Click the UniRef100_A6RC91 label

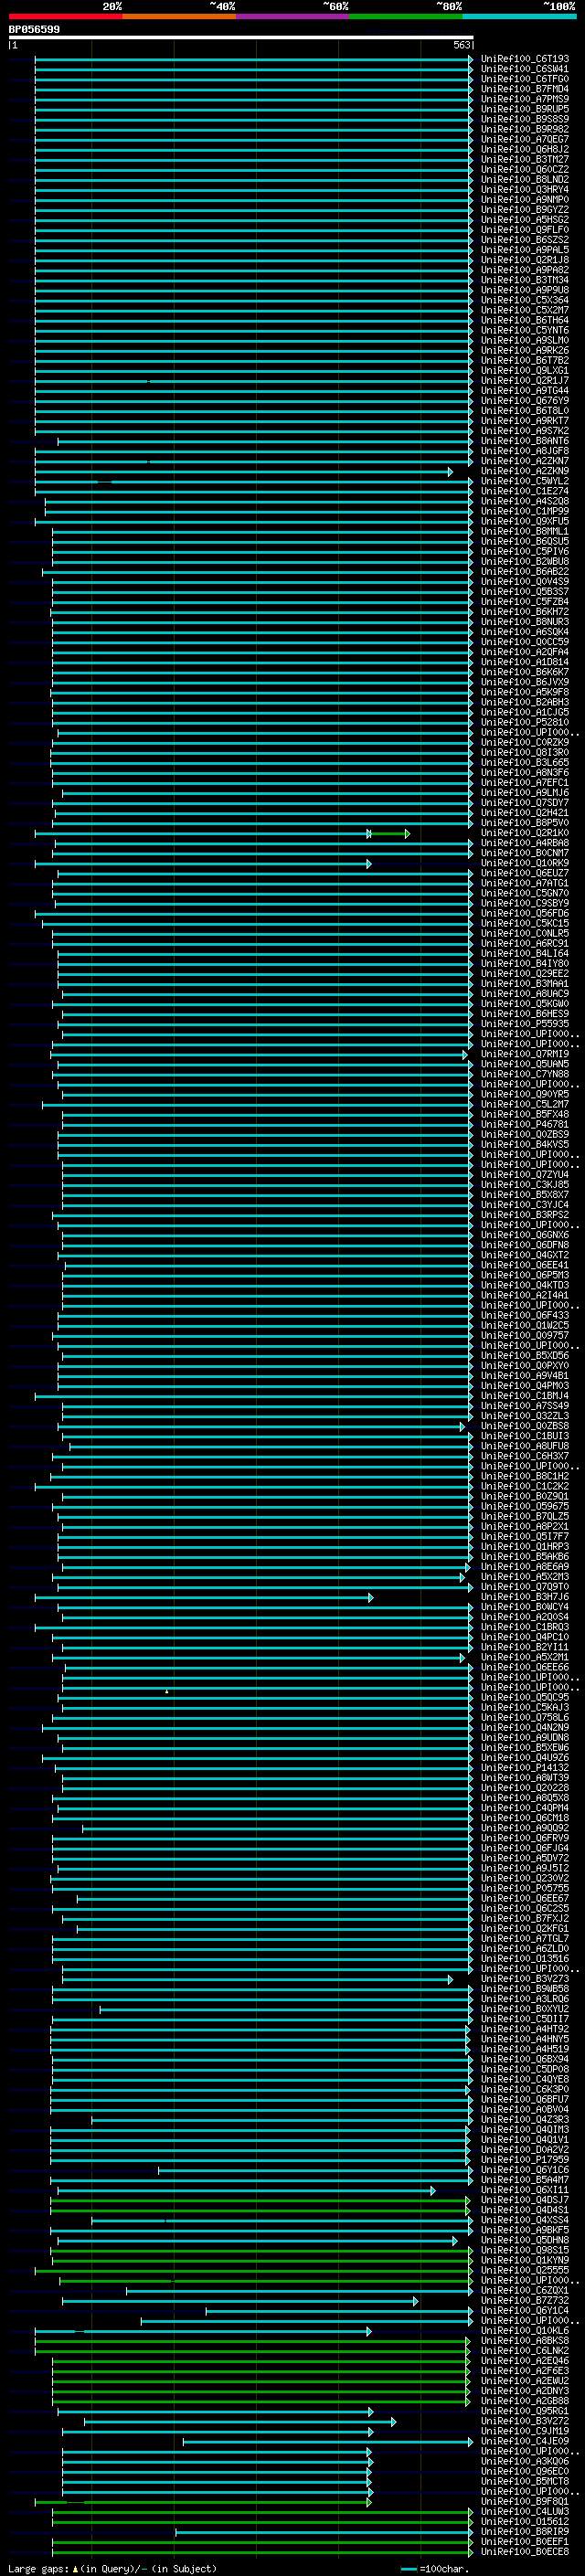[524, 943]
